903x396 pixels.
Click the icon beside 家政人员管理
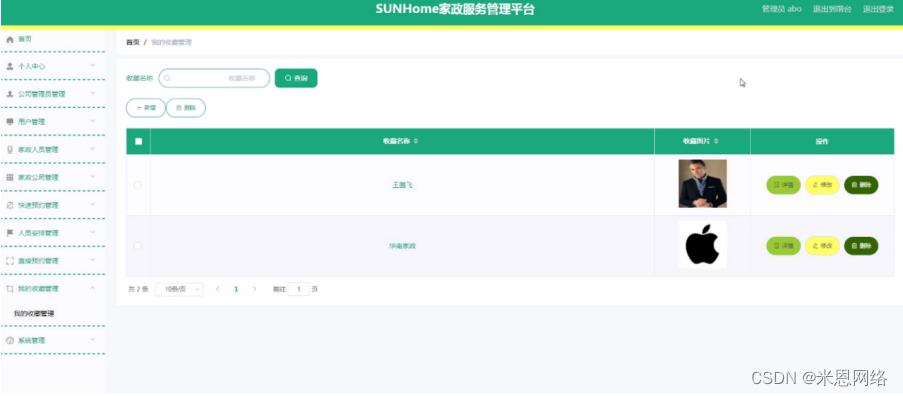tap(9, 150)
